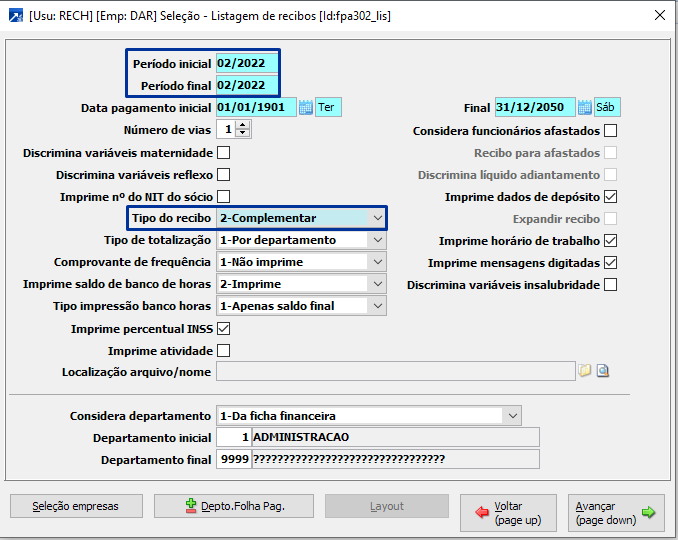Image resolution: width=678 pixels, height=540 pixels.
Task: Click the ADMINISTRACAO department name
Action: point(301,437)
